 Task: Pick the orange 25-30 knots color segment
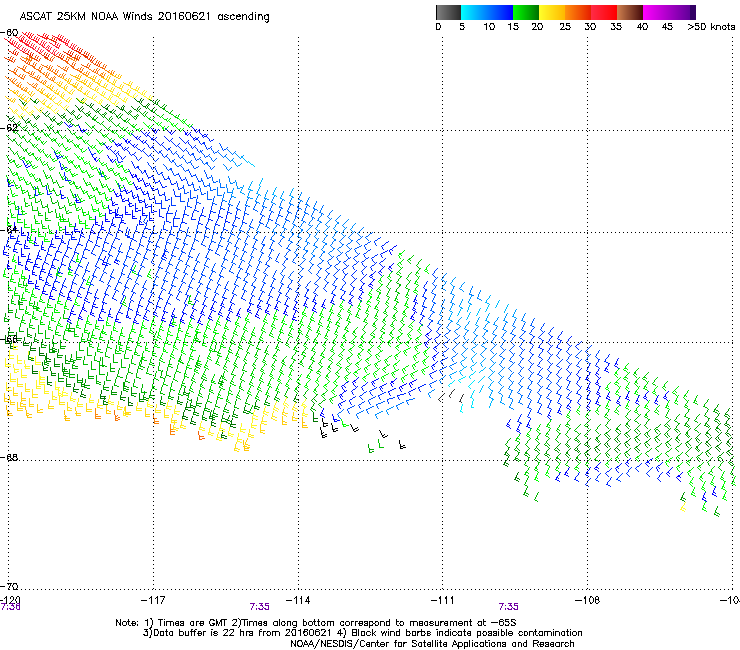(x=578, y=12)
